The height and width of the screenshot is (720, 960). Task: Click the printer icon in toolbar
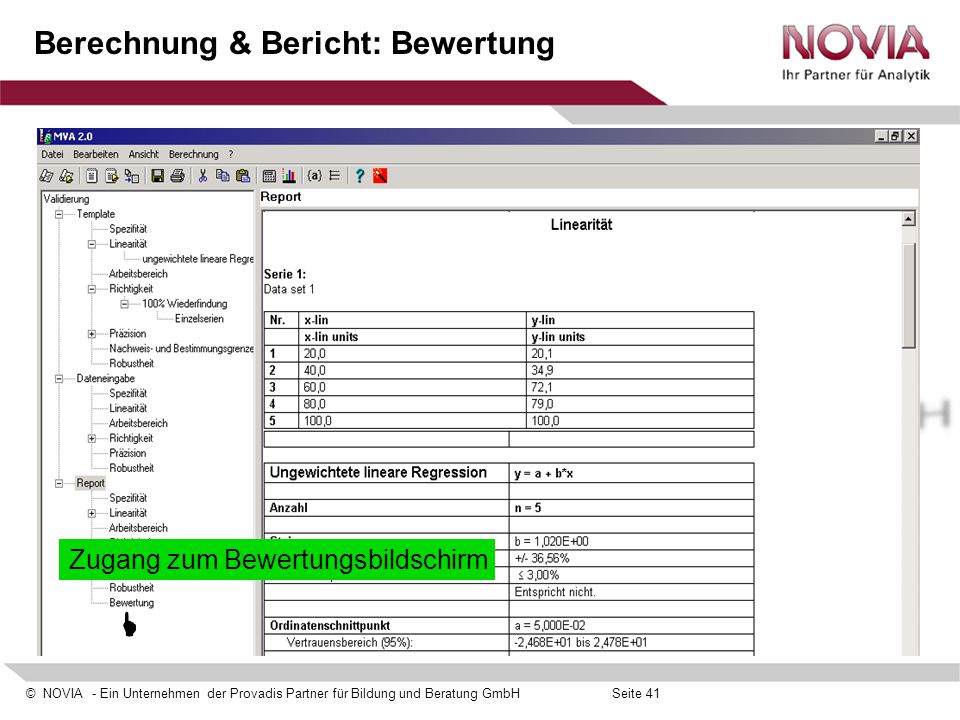click(x=178, y=176)
